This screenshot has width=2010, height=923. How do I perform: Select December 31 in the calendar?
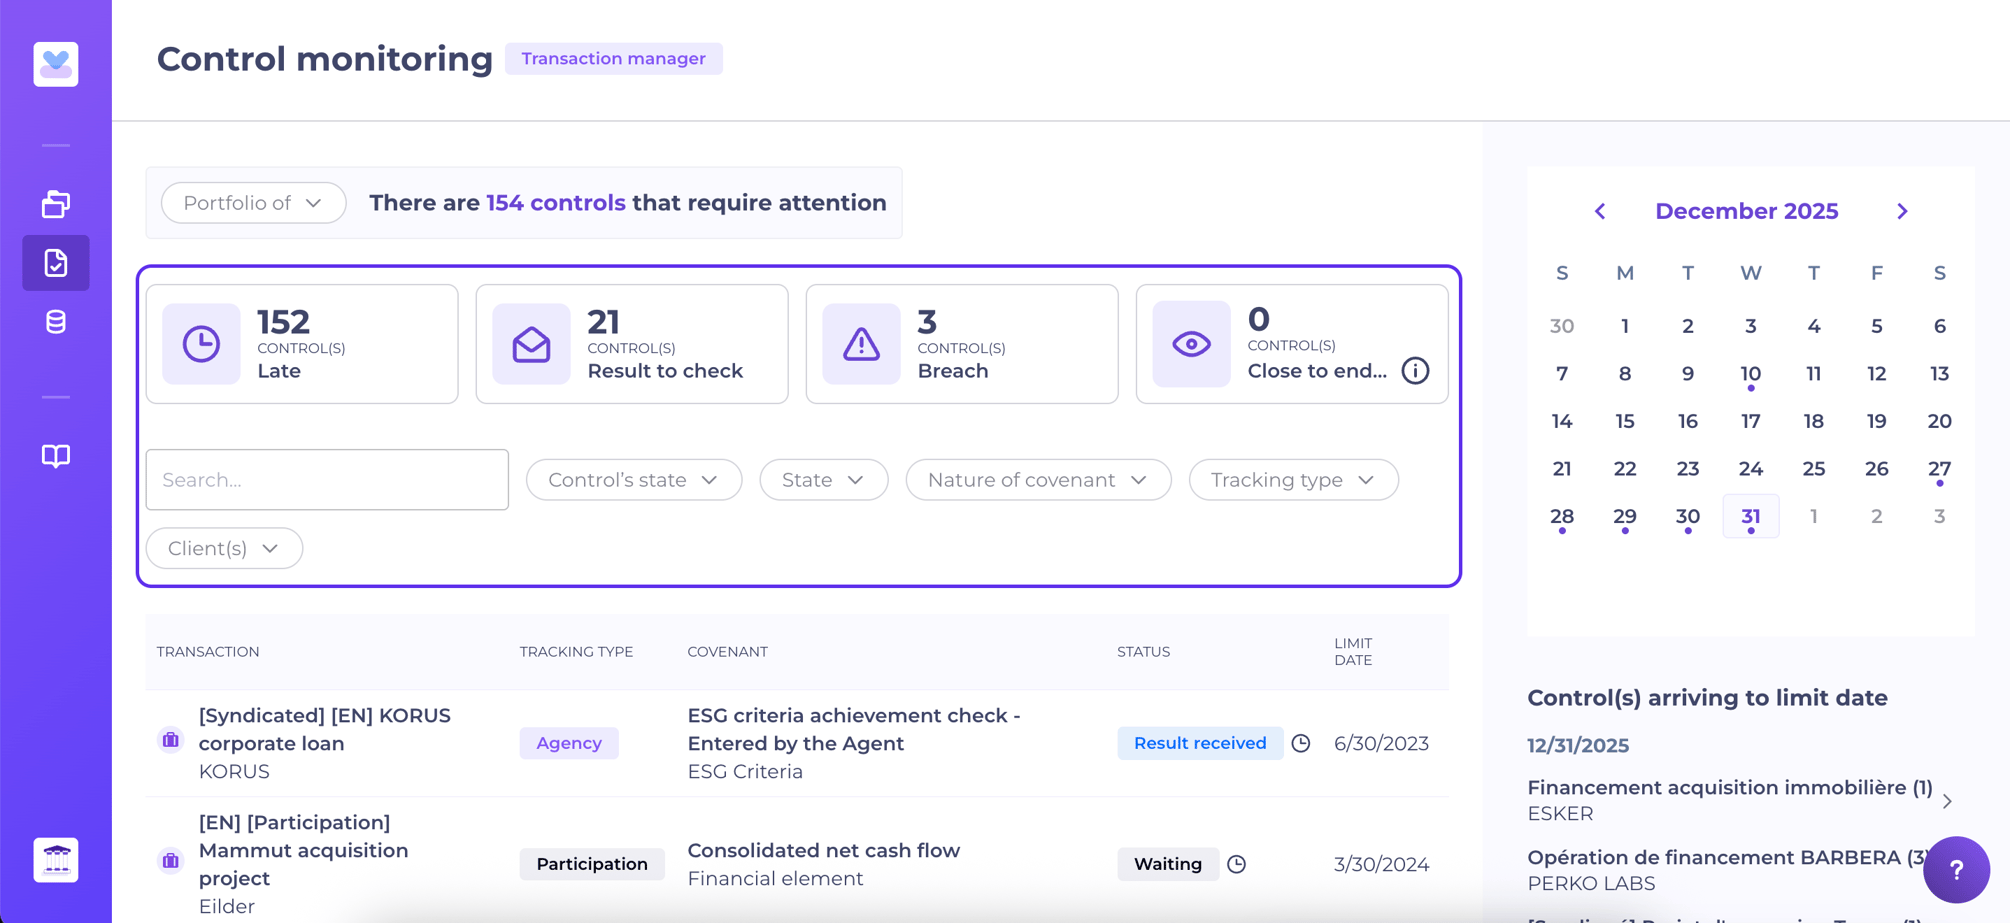[1750, 516]
